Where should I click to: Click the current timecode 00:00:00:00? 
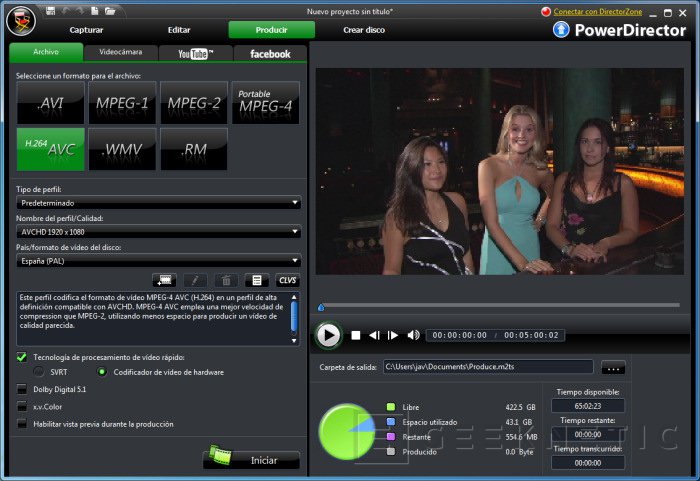459,335
